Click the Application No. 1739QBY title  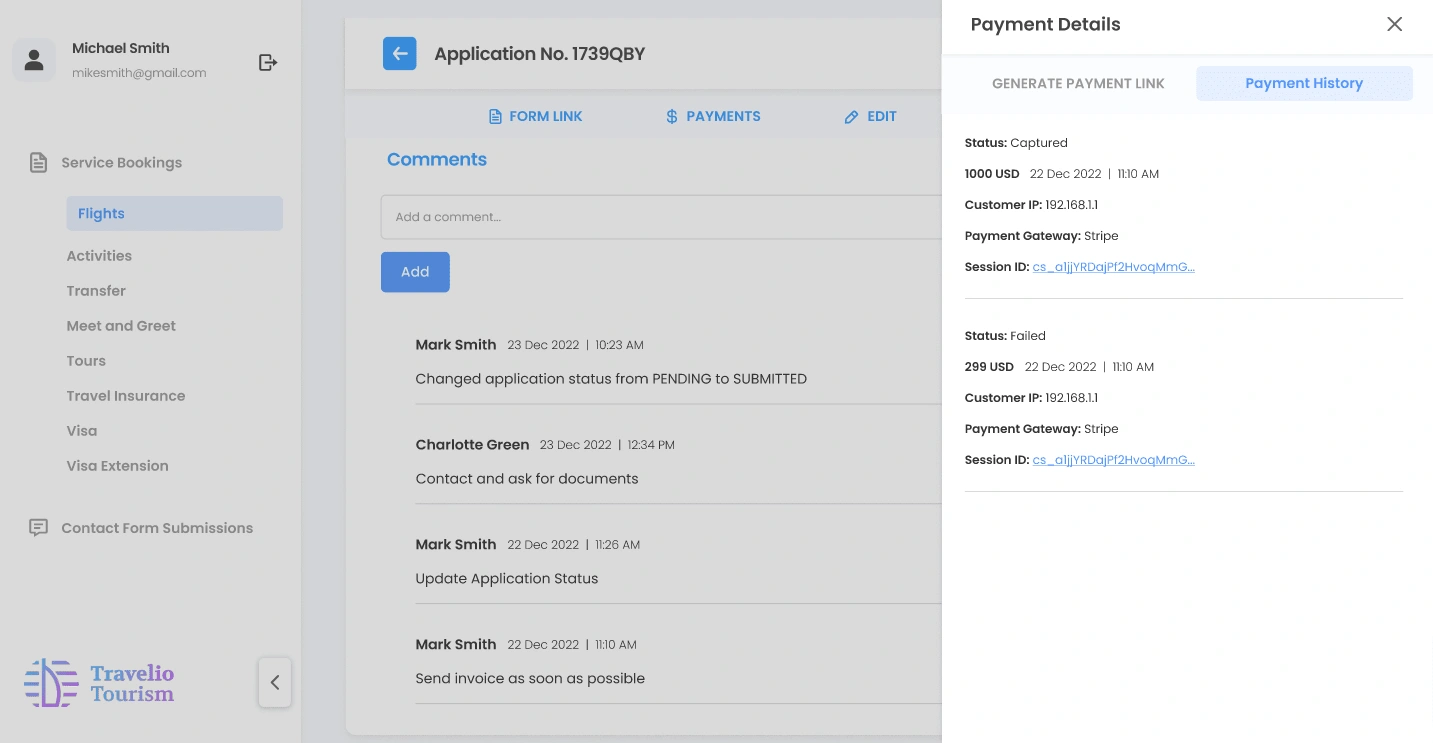(x=540, y=54)
